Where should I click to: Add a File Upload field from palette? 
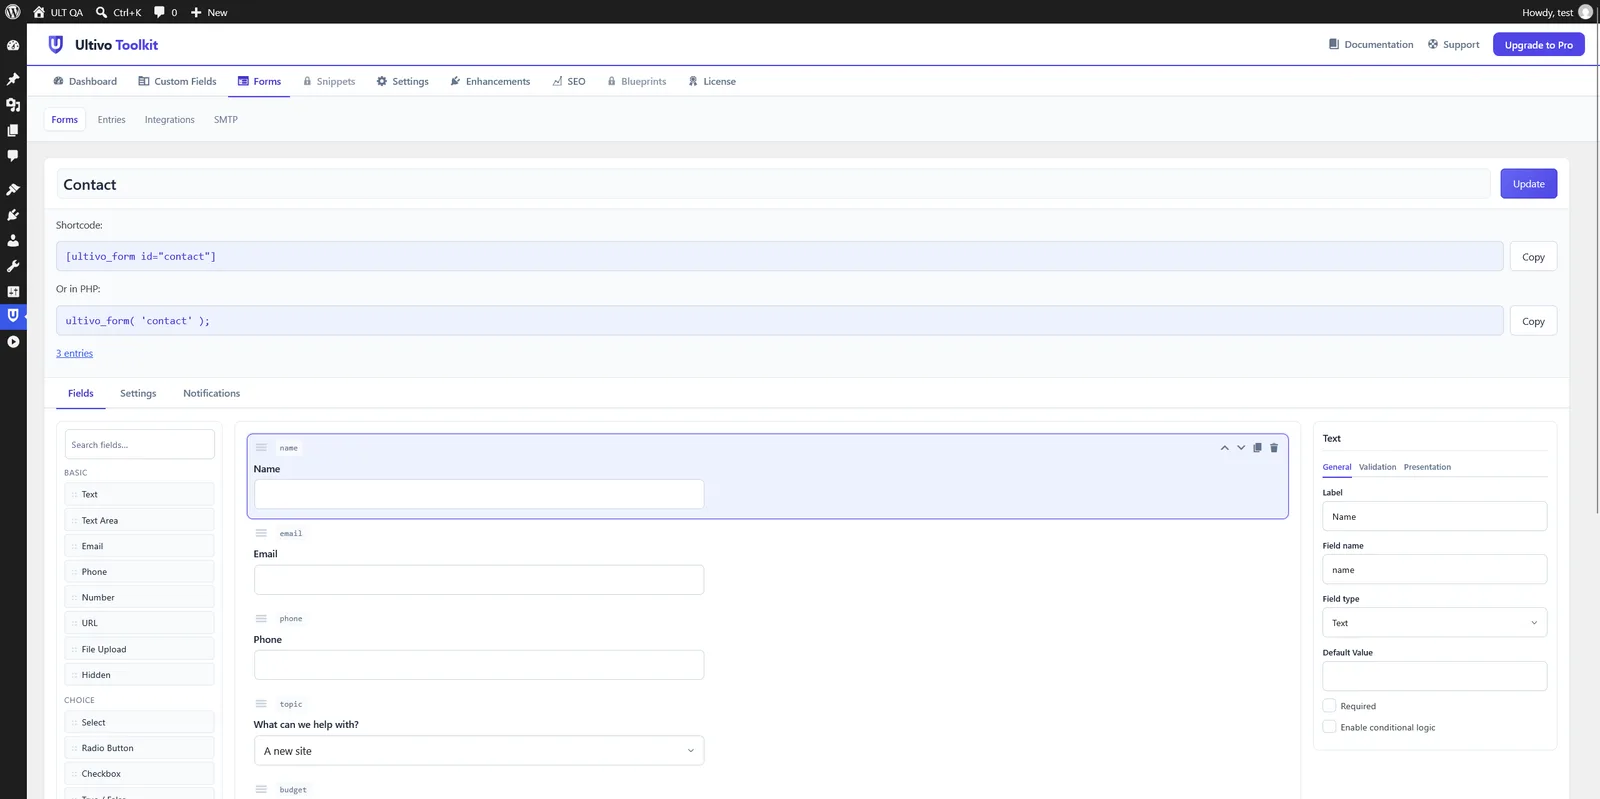[140, 649]
